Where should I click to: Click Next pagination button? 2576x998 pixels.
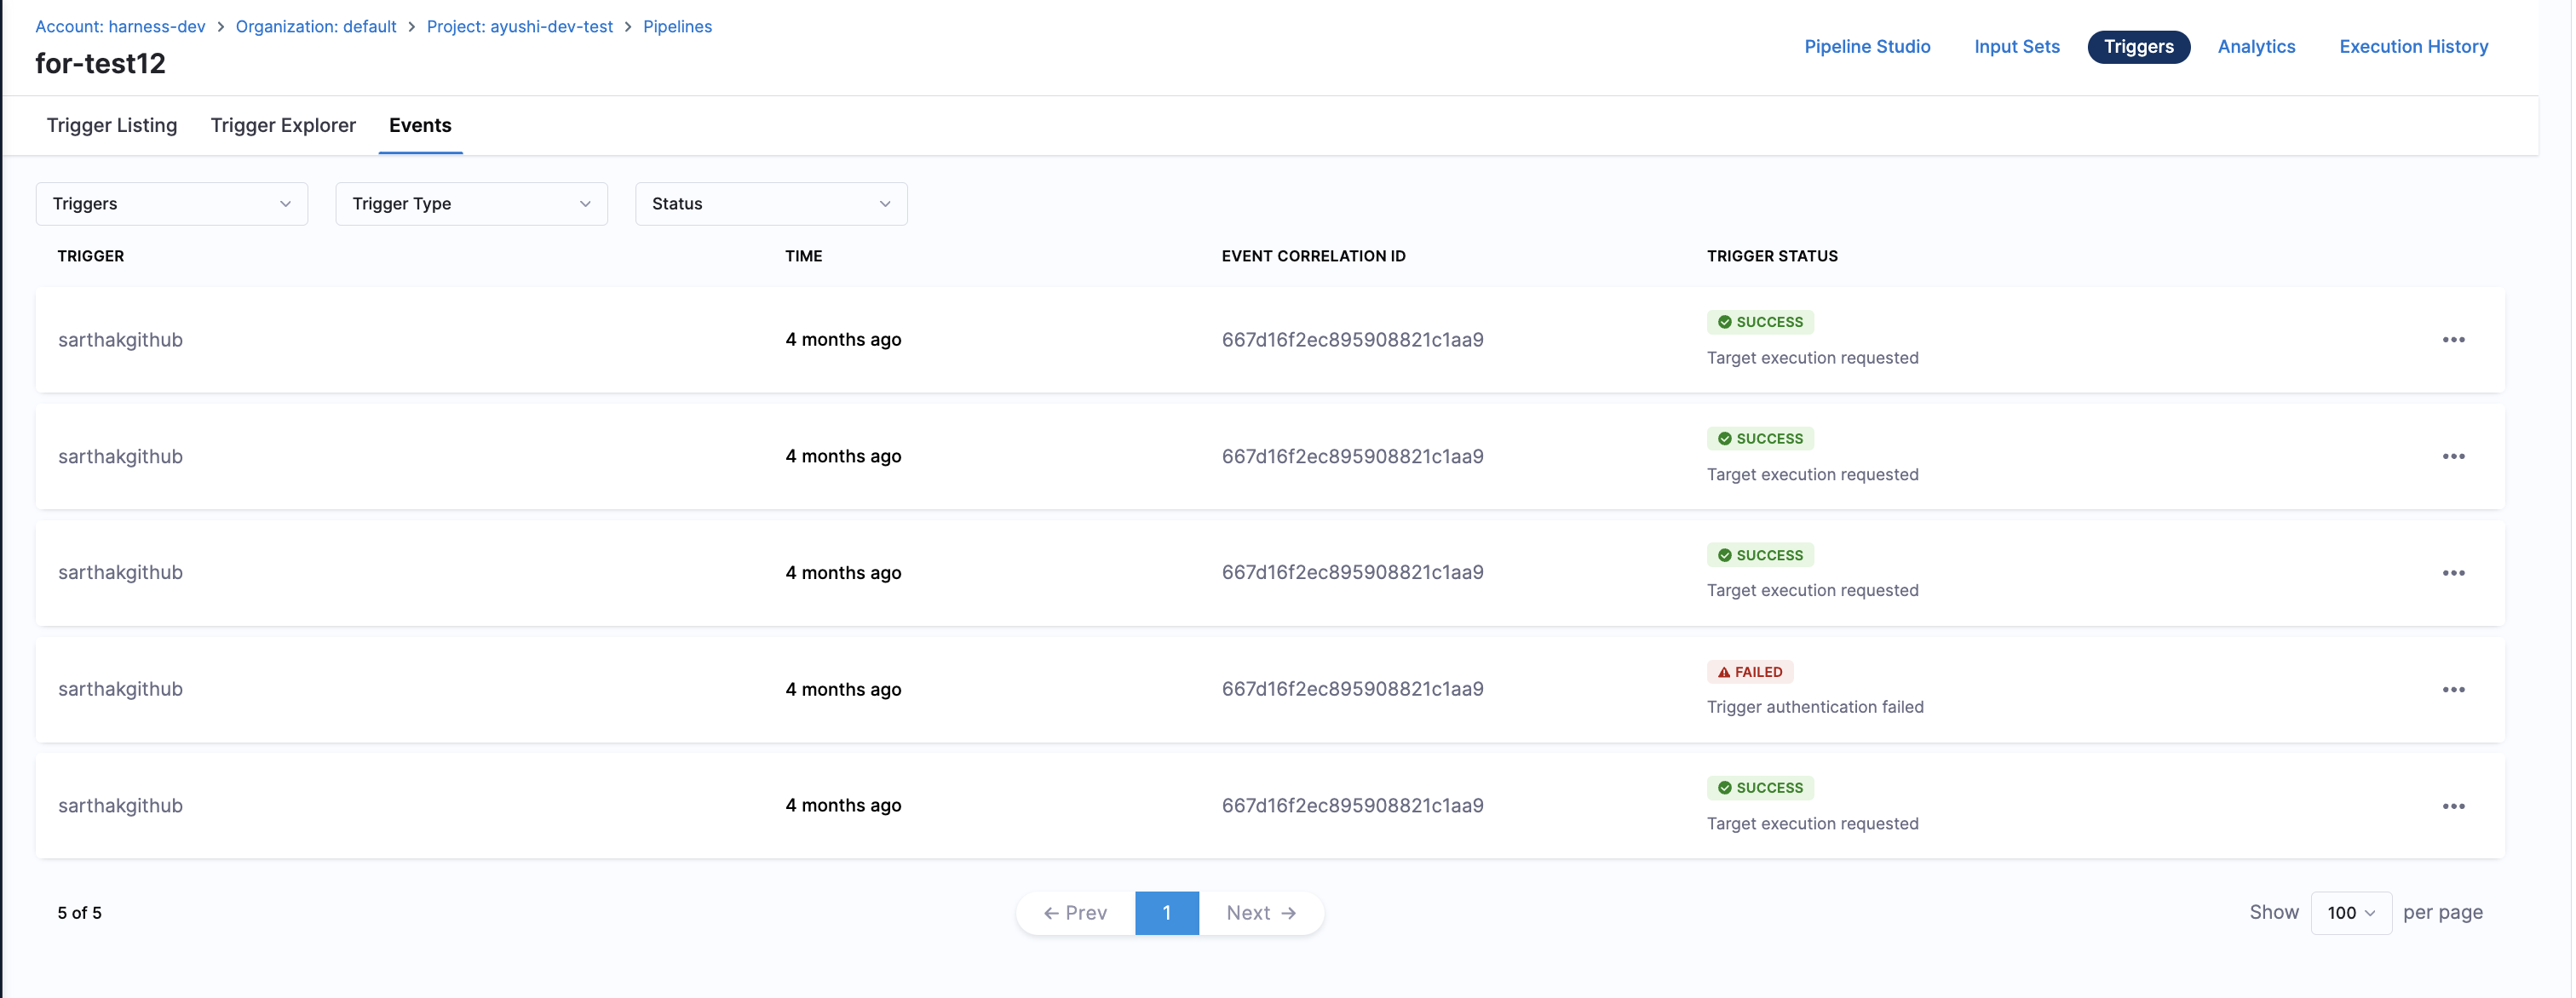click(x=1261, y=913)
